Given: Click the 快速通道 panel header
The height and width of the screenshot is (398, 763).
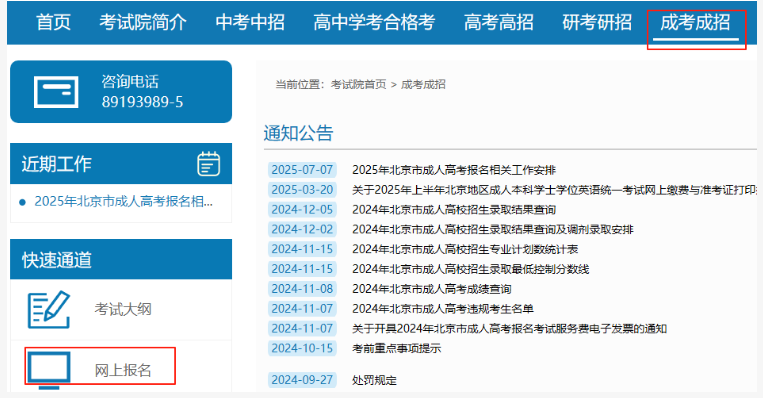Looking at the screenshot, I should tap(121, 259).
